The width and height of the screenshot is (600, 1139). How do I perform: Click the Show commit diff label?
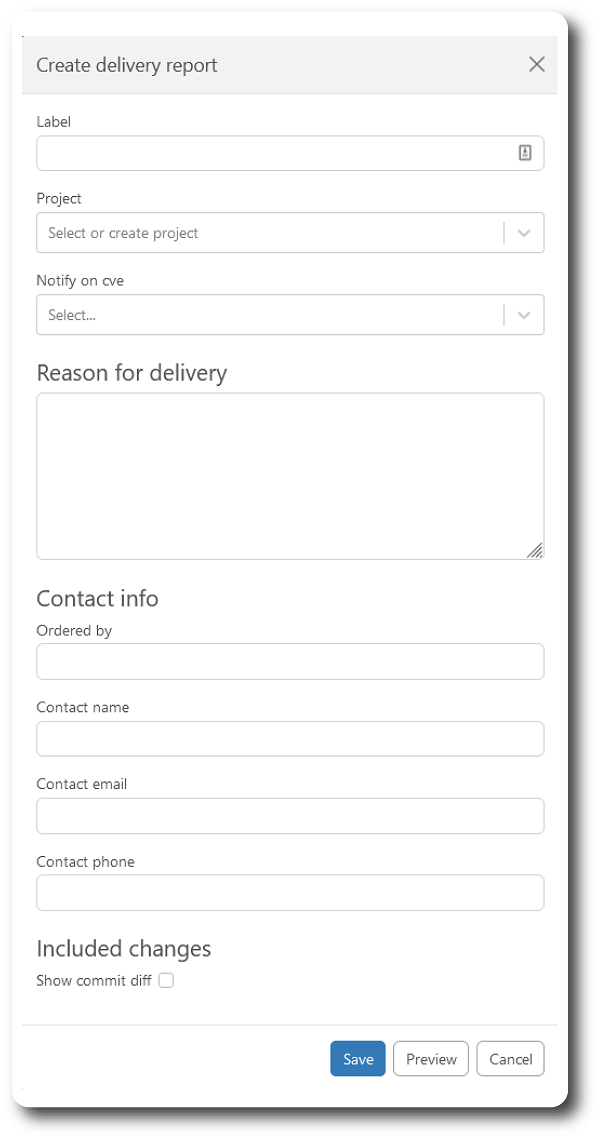[x=94, y=981]
